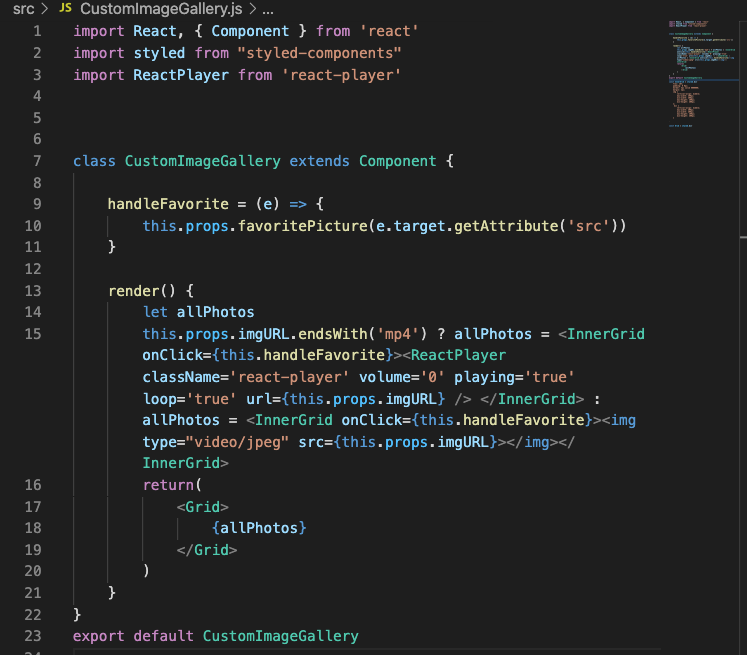This screenshot has height=655, width=747.
Task: Click 'CustomImageGallery' on the export line 23
Action: pos(281,636)
